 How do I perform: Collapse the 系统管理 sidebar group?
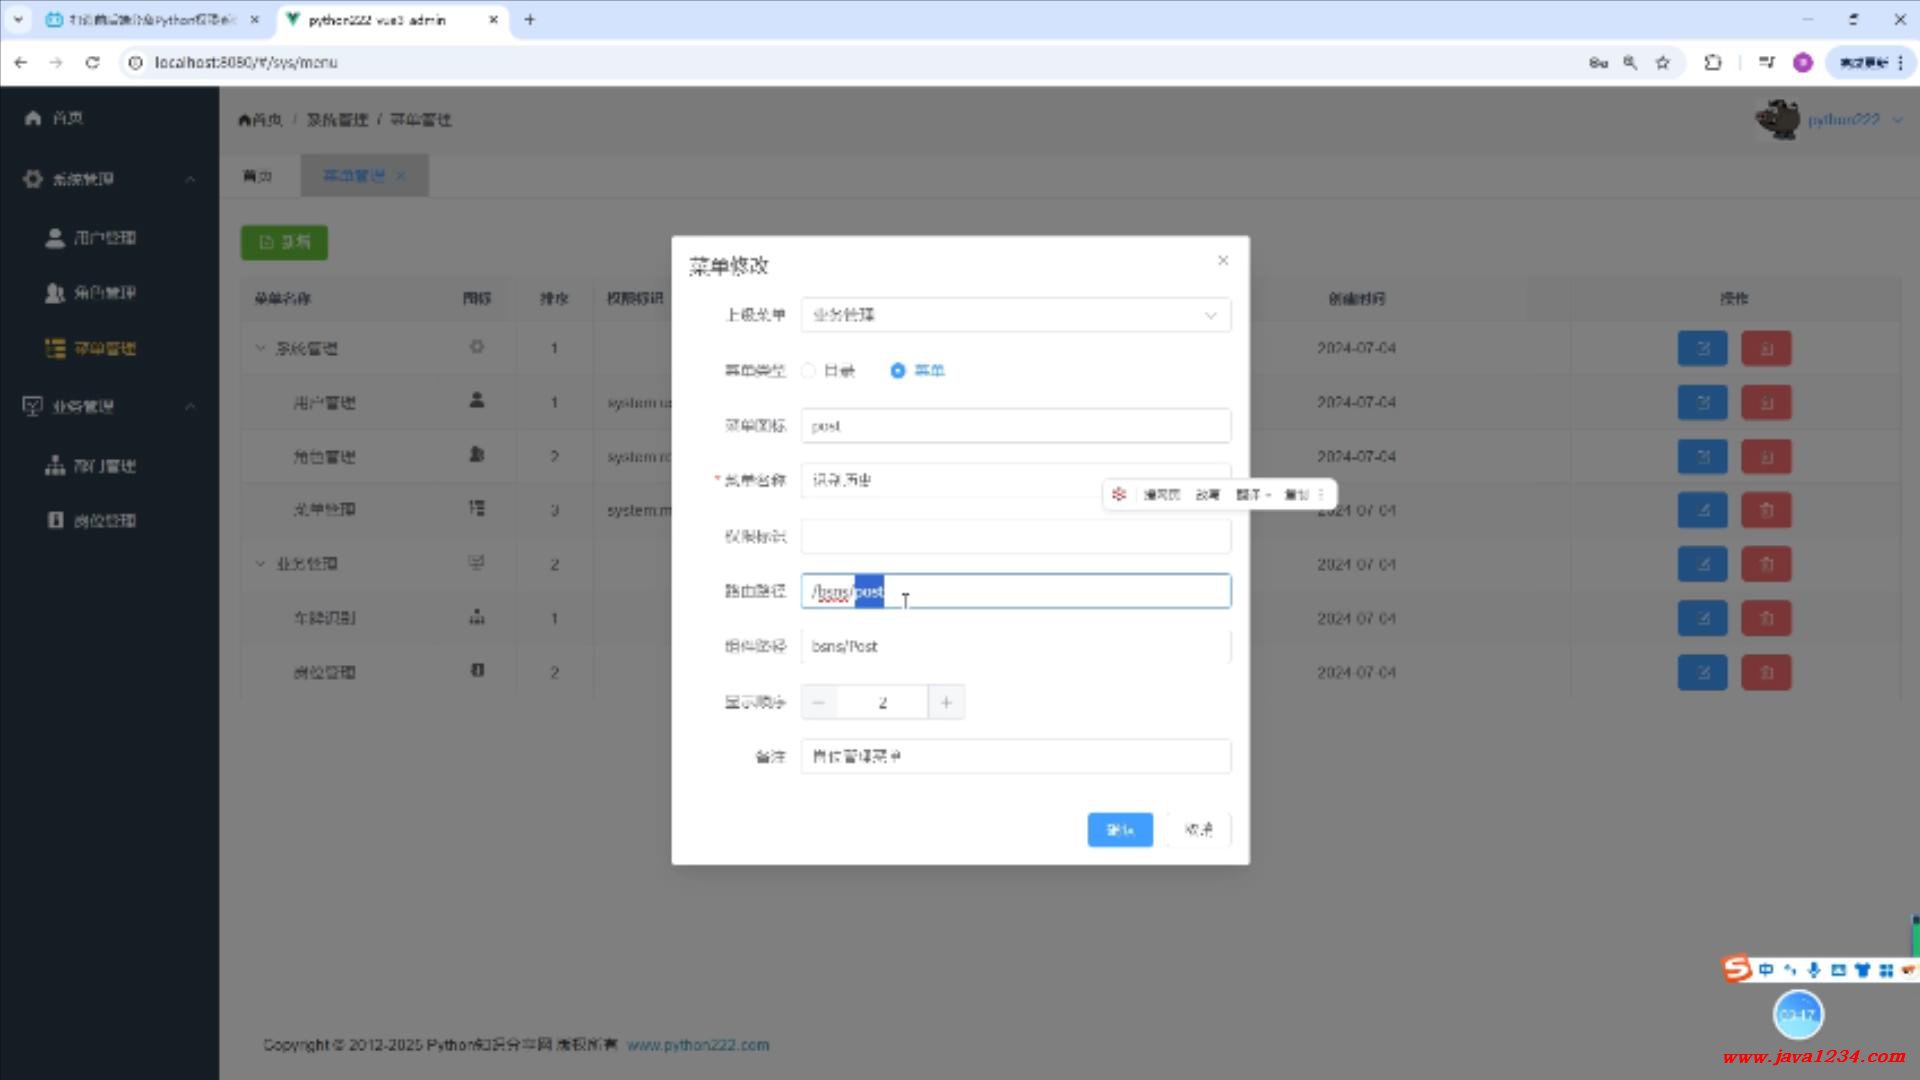[190, 179]
